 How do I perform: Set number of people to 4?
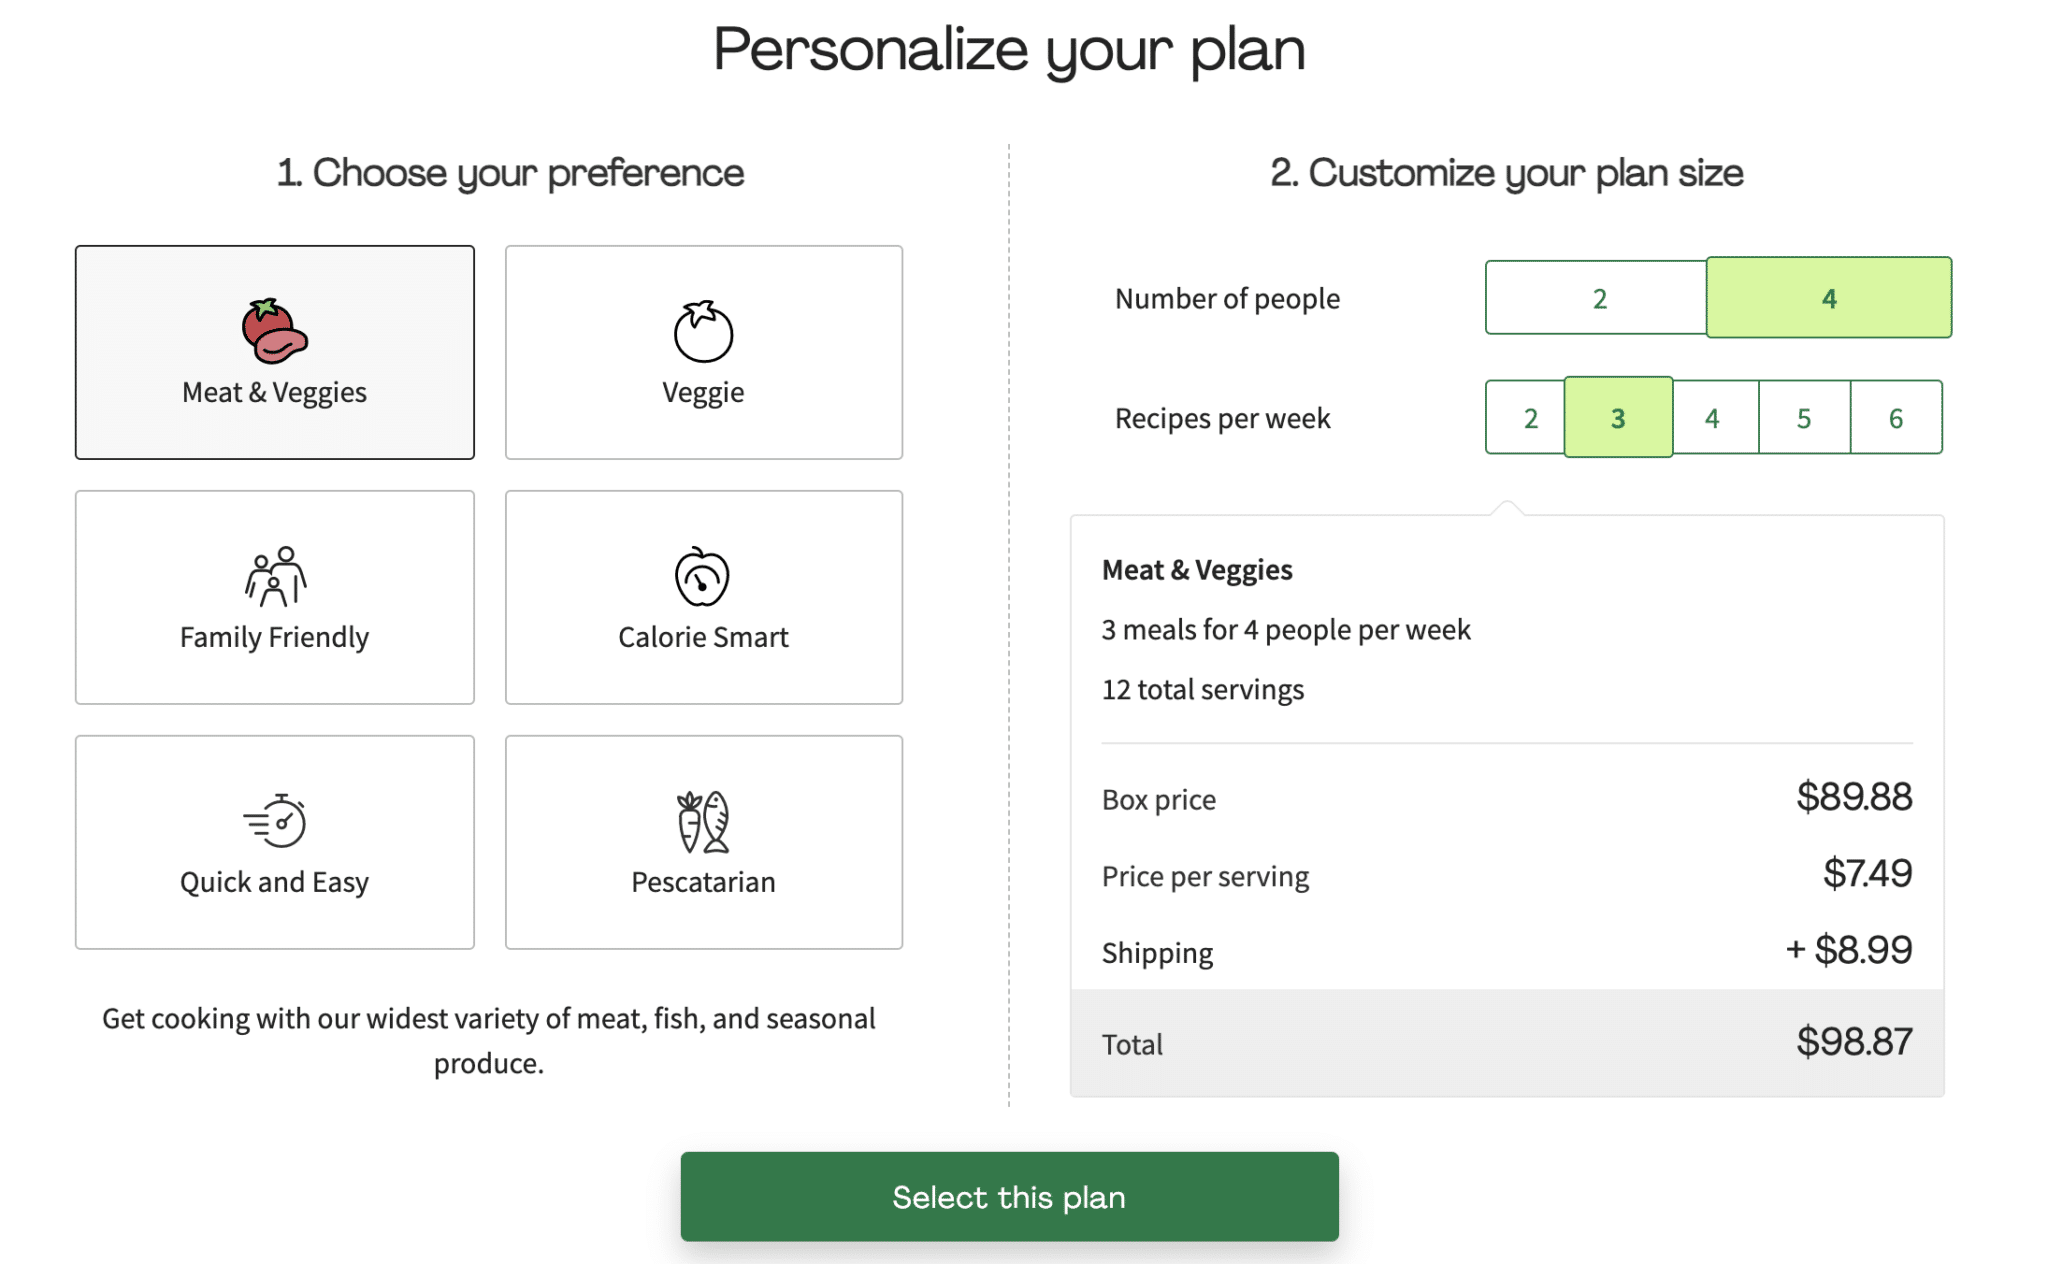(x=1828, y=298)
